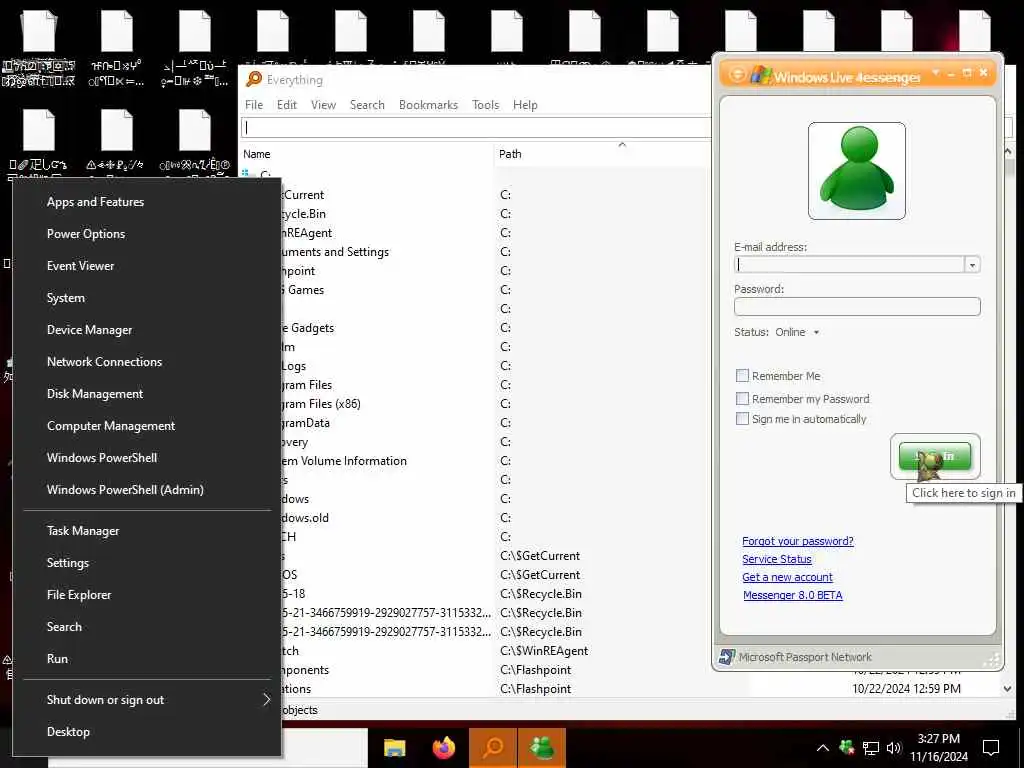
Task: Click Get a new account link
Action: pyautogui.click(x=787, y=577)
